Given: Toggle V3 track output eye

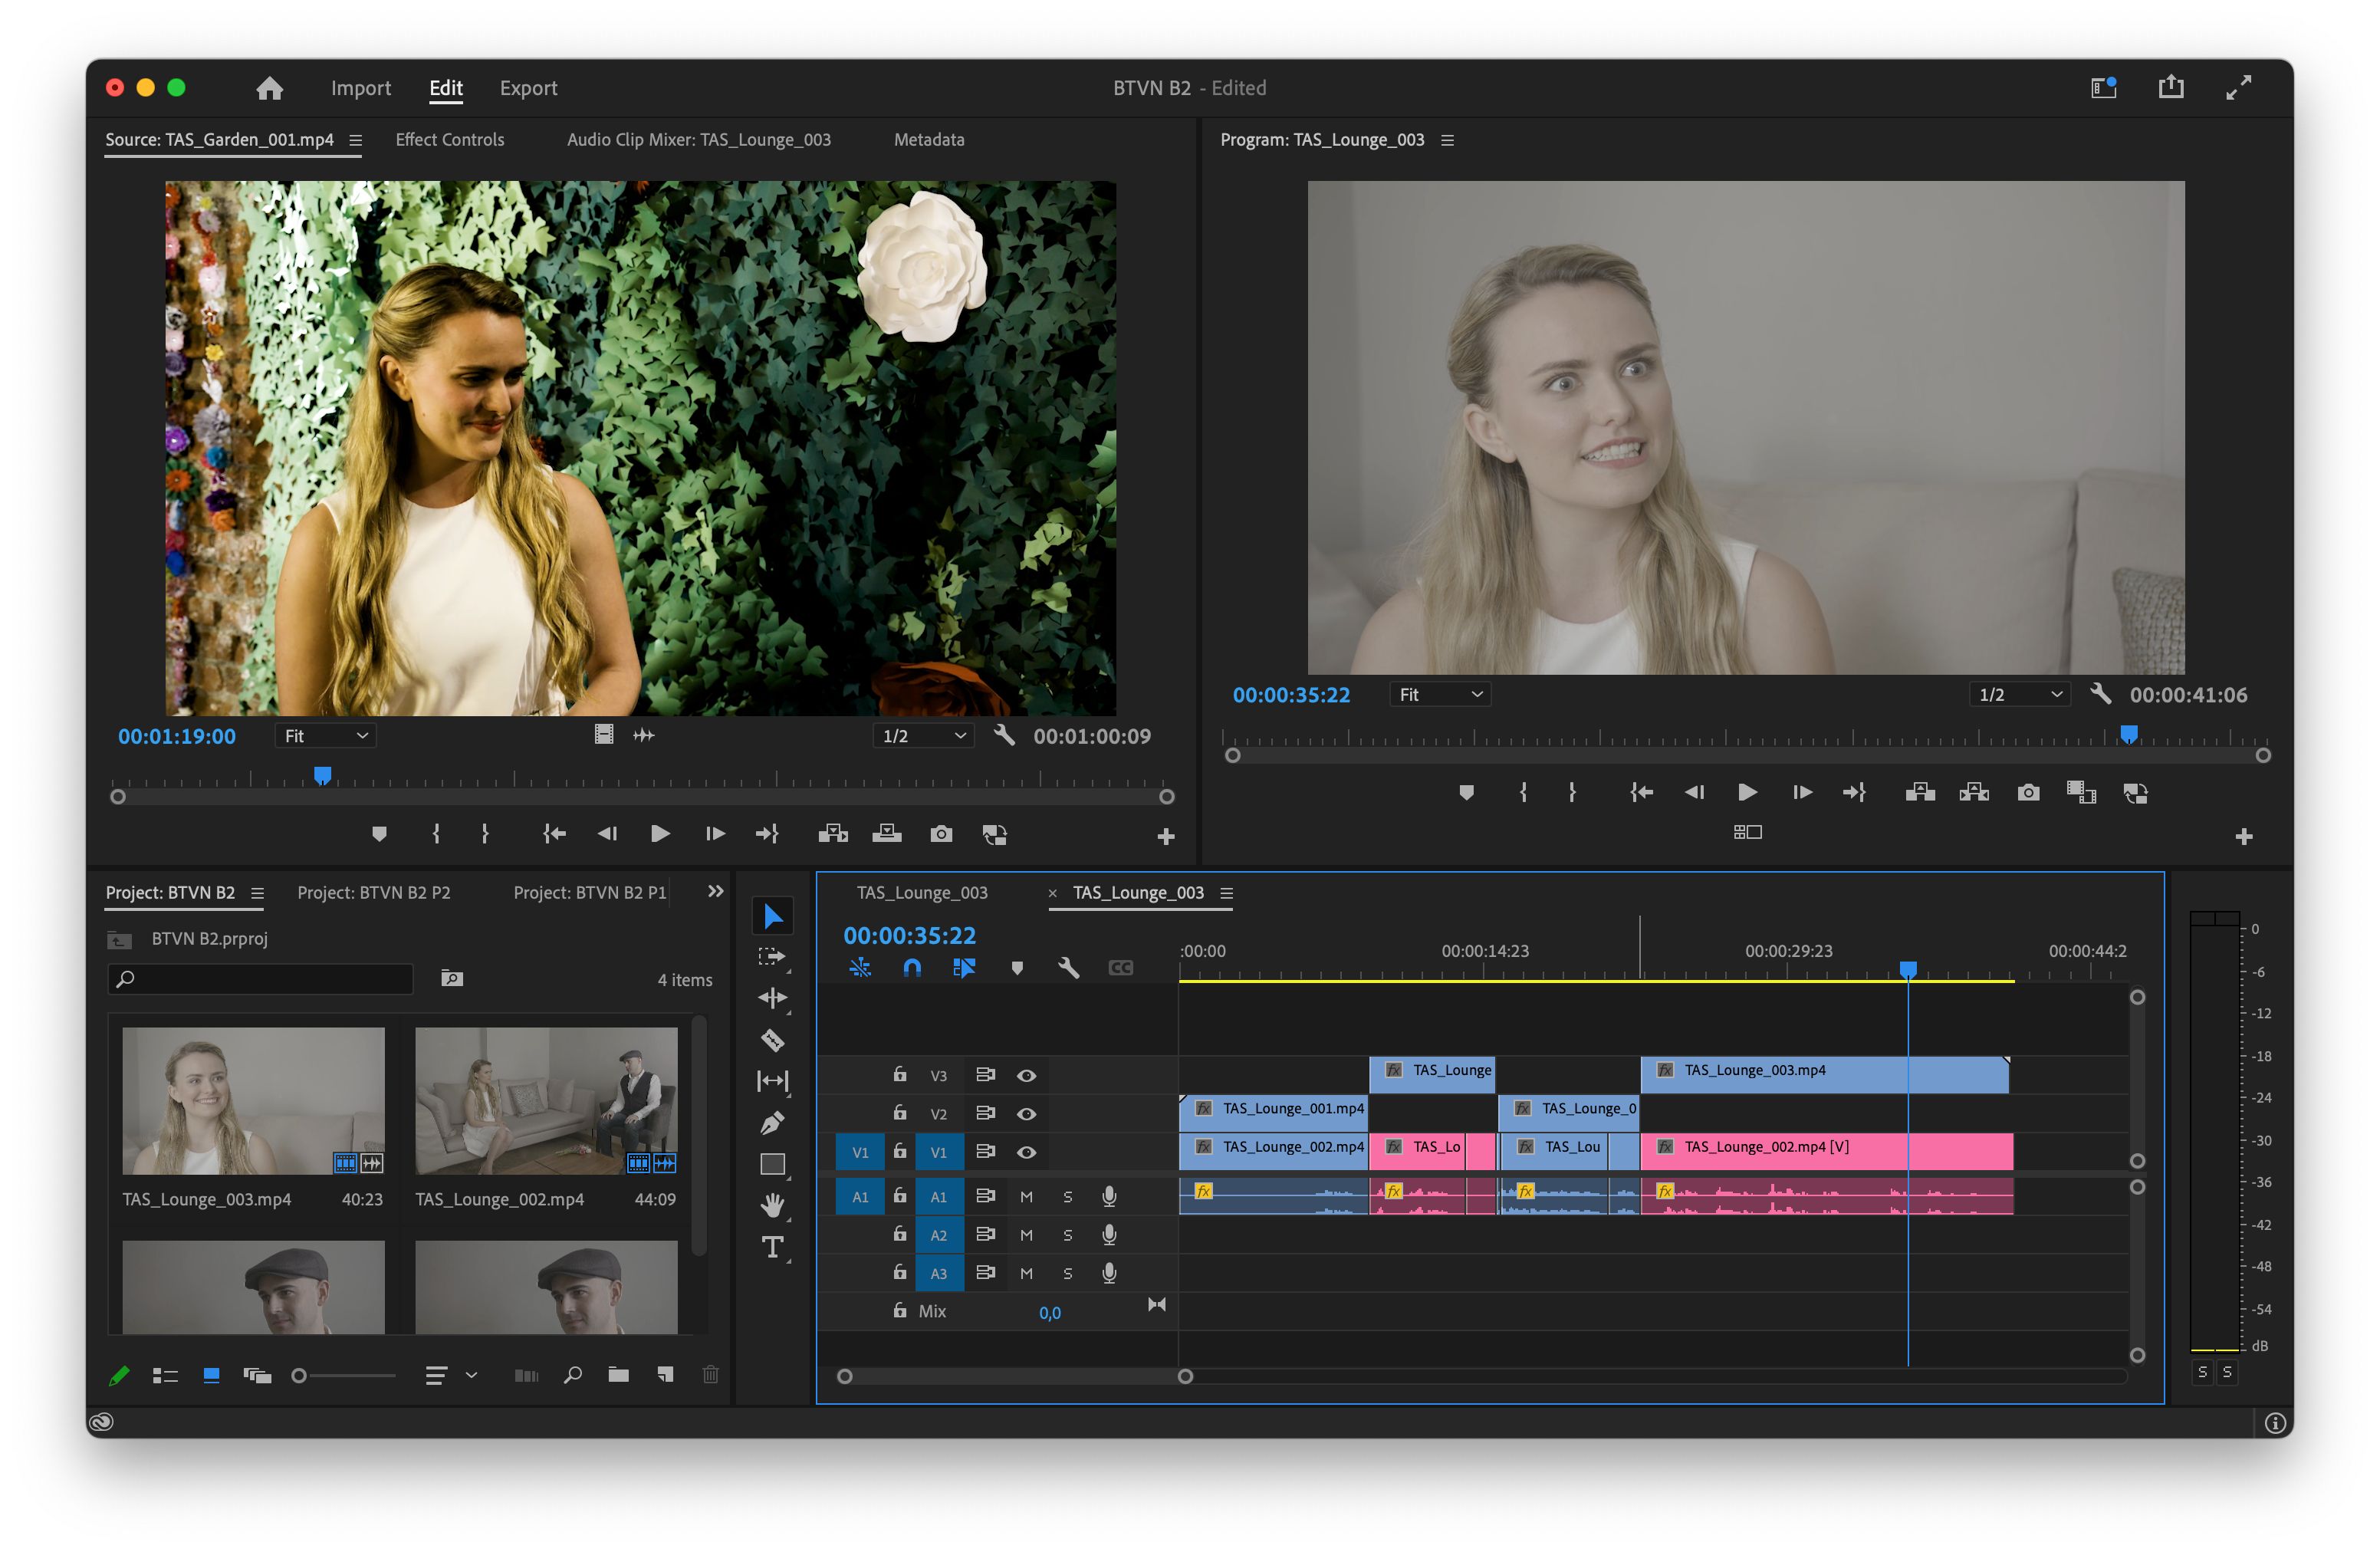Looking at the screenshot, I should point(1026,1076).
